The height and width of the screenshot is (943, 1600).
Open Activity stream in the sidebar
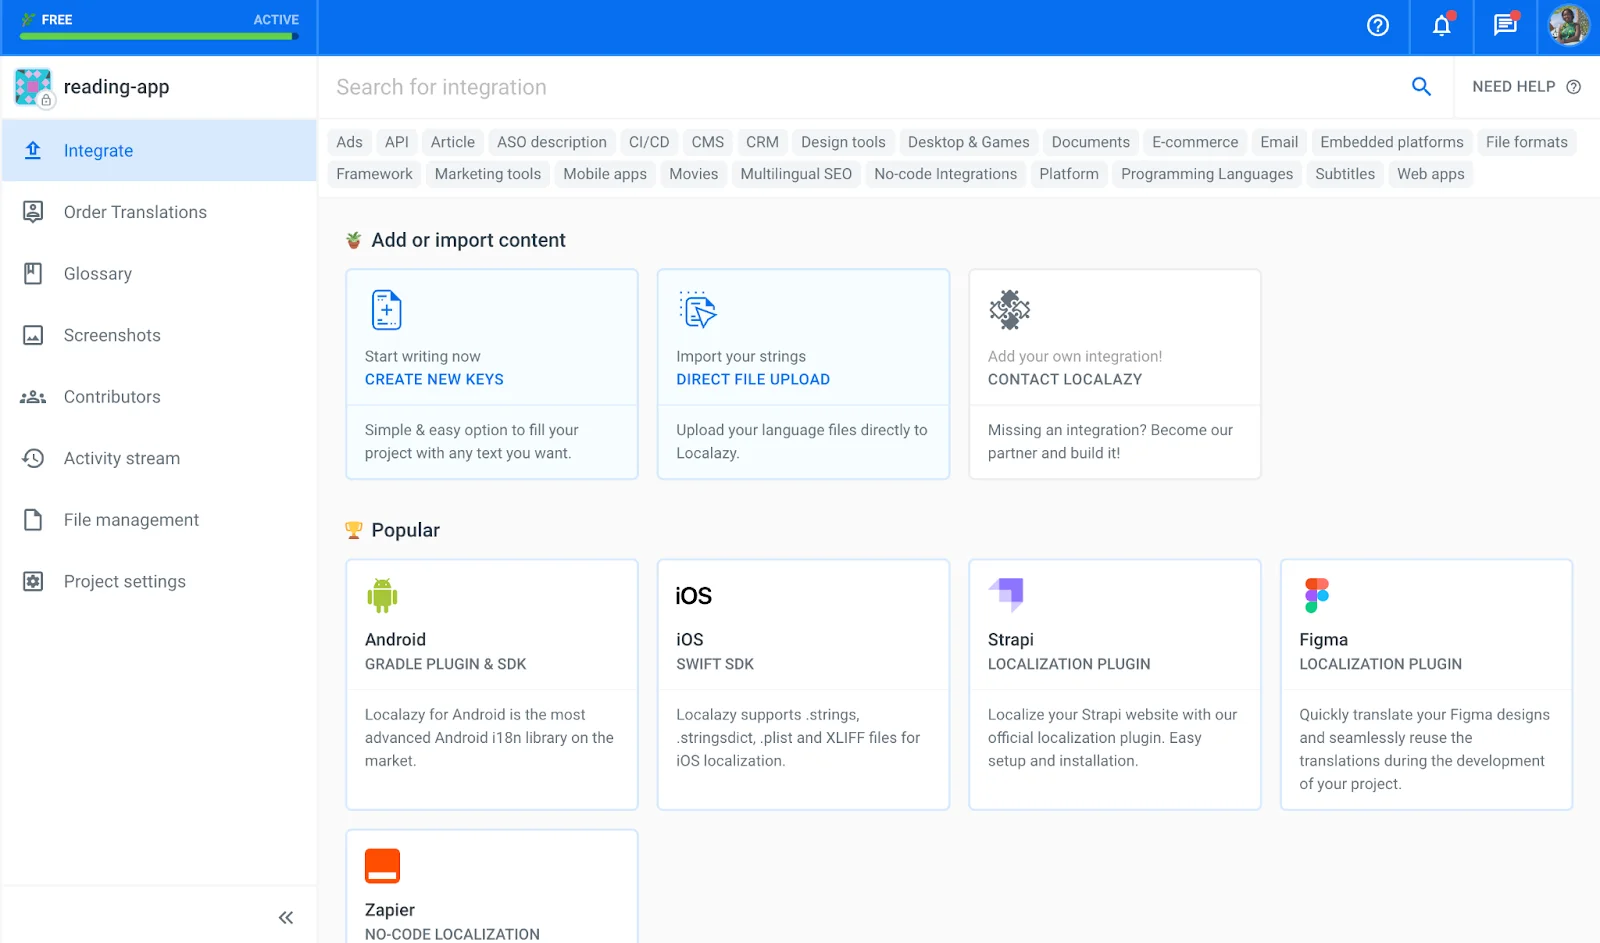pos(122,459)
